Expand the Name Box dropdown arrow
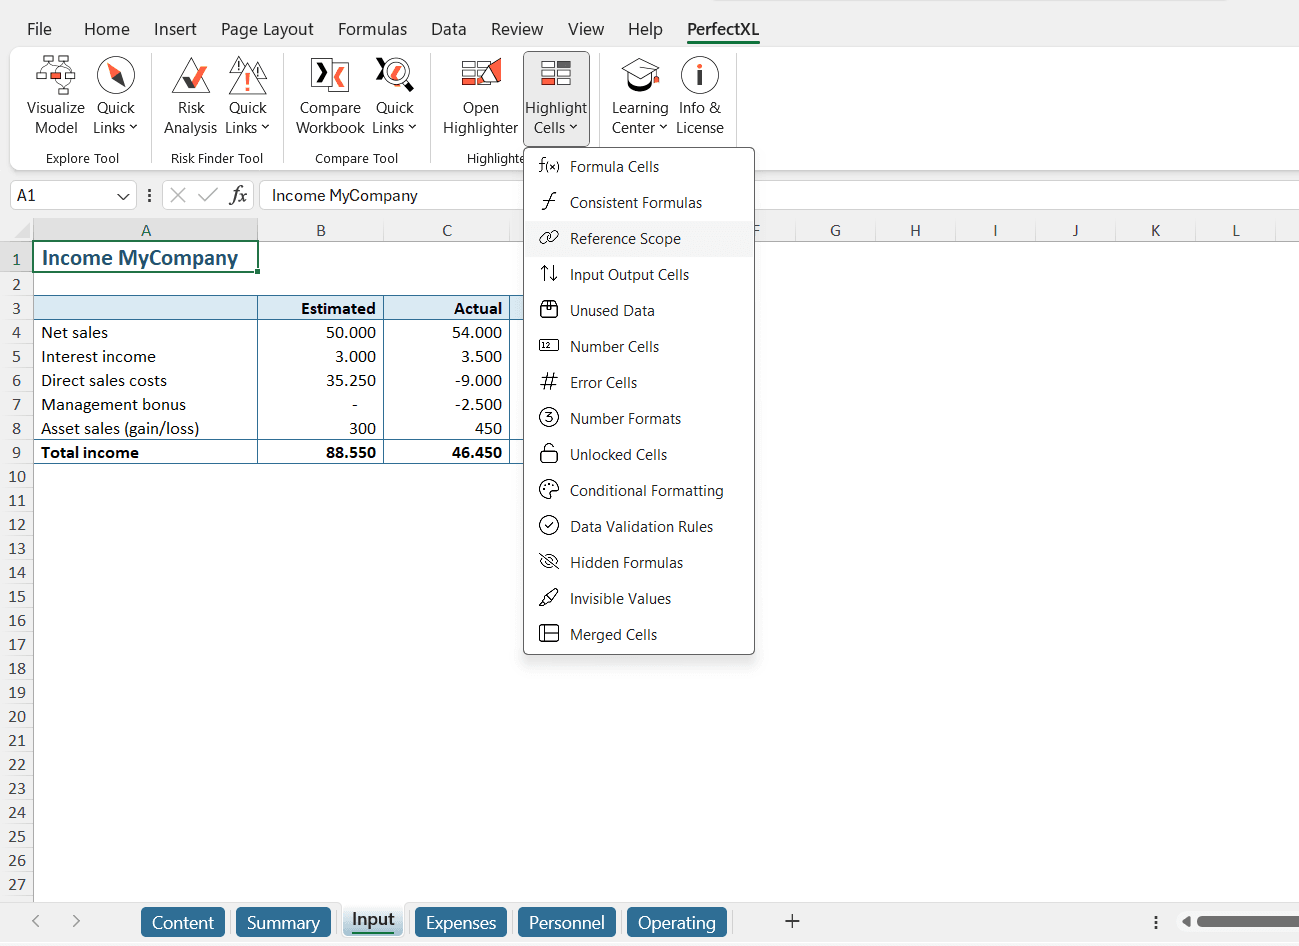Viewport: 1299px width, 946px height. (123, 196)
